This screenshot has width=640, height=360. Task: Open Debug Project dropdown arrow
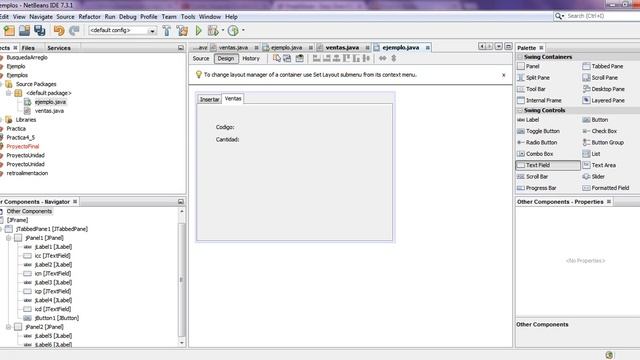[x=223, y=30]
